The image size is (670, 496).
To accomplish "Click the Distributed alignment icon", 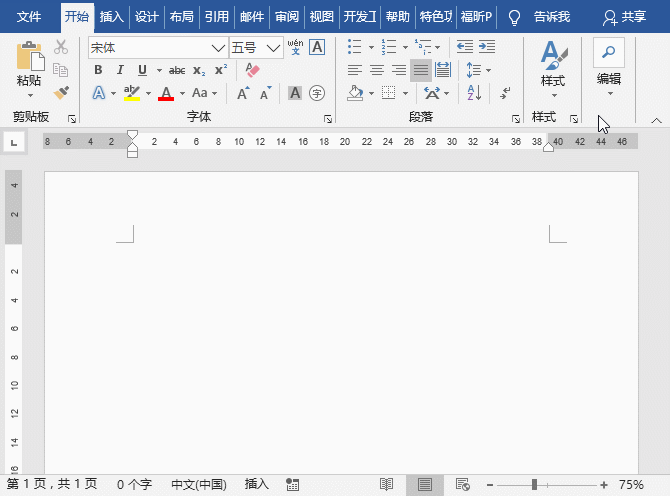I will click(443, 70).
